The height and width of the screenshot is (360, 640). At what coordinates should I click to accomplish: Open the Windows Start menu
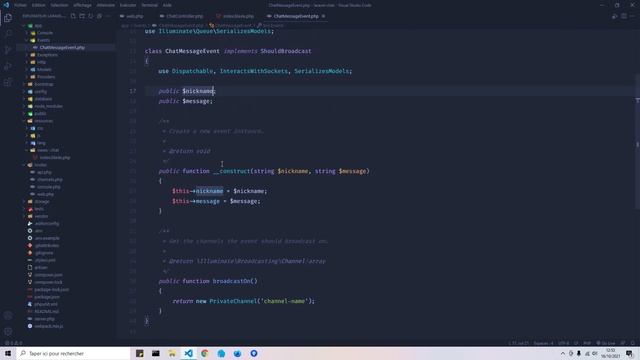click(x=8, y=353)
